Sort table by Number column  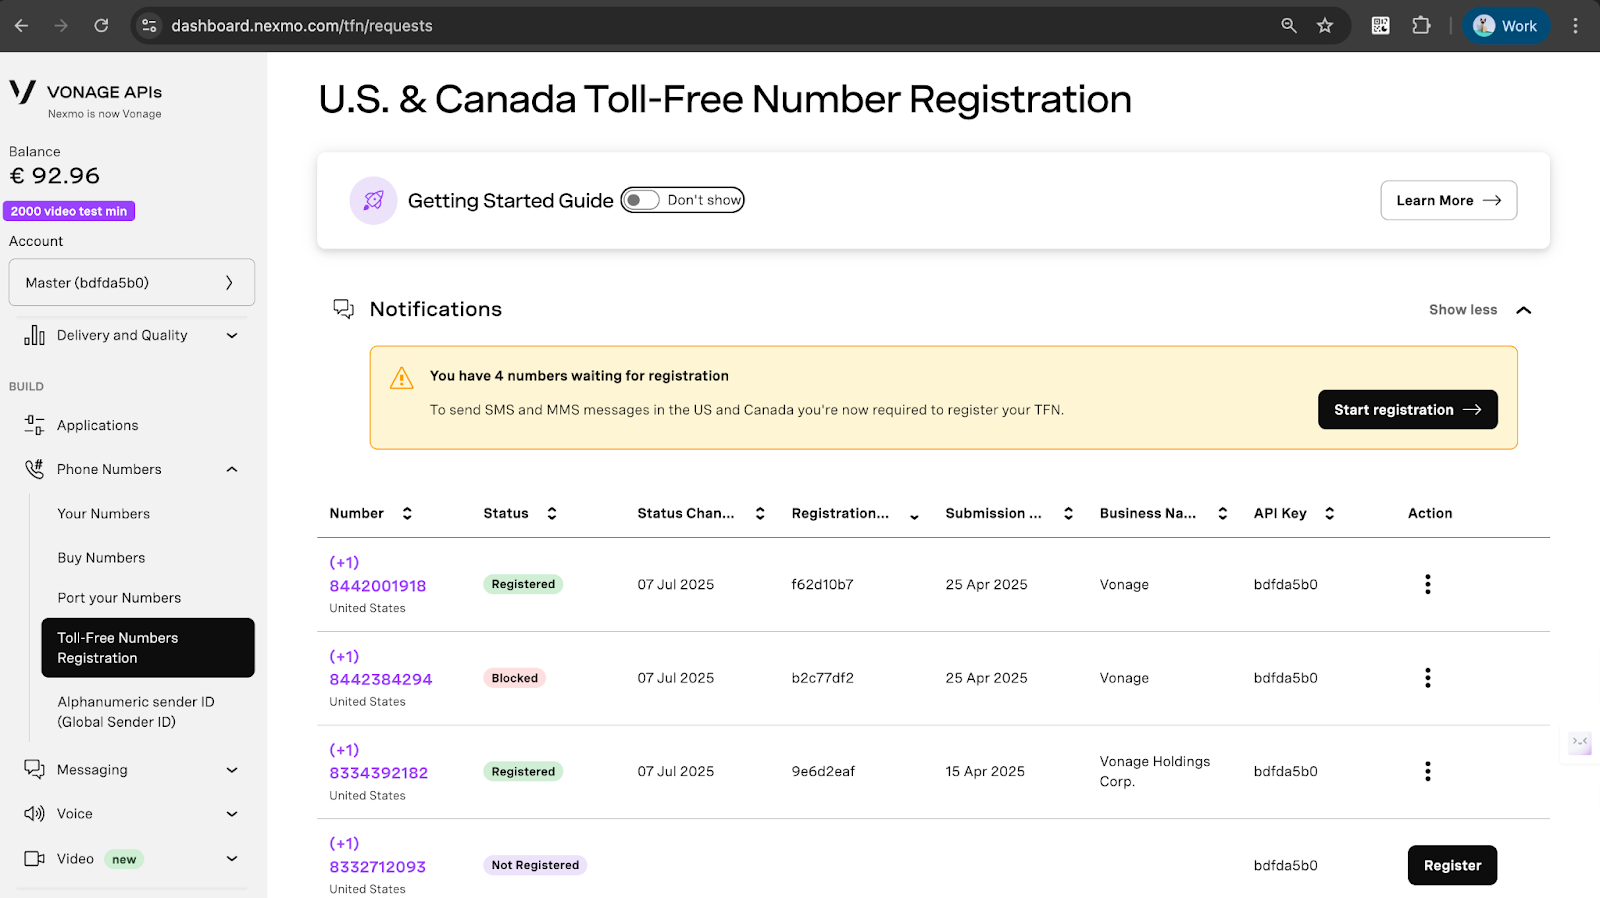pyautogui.click(x=407, y=513)
